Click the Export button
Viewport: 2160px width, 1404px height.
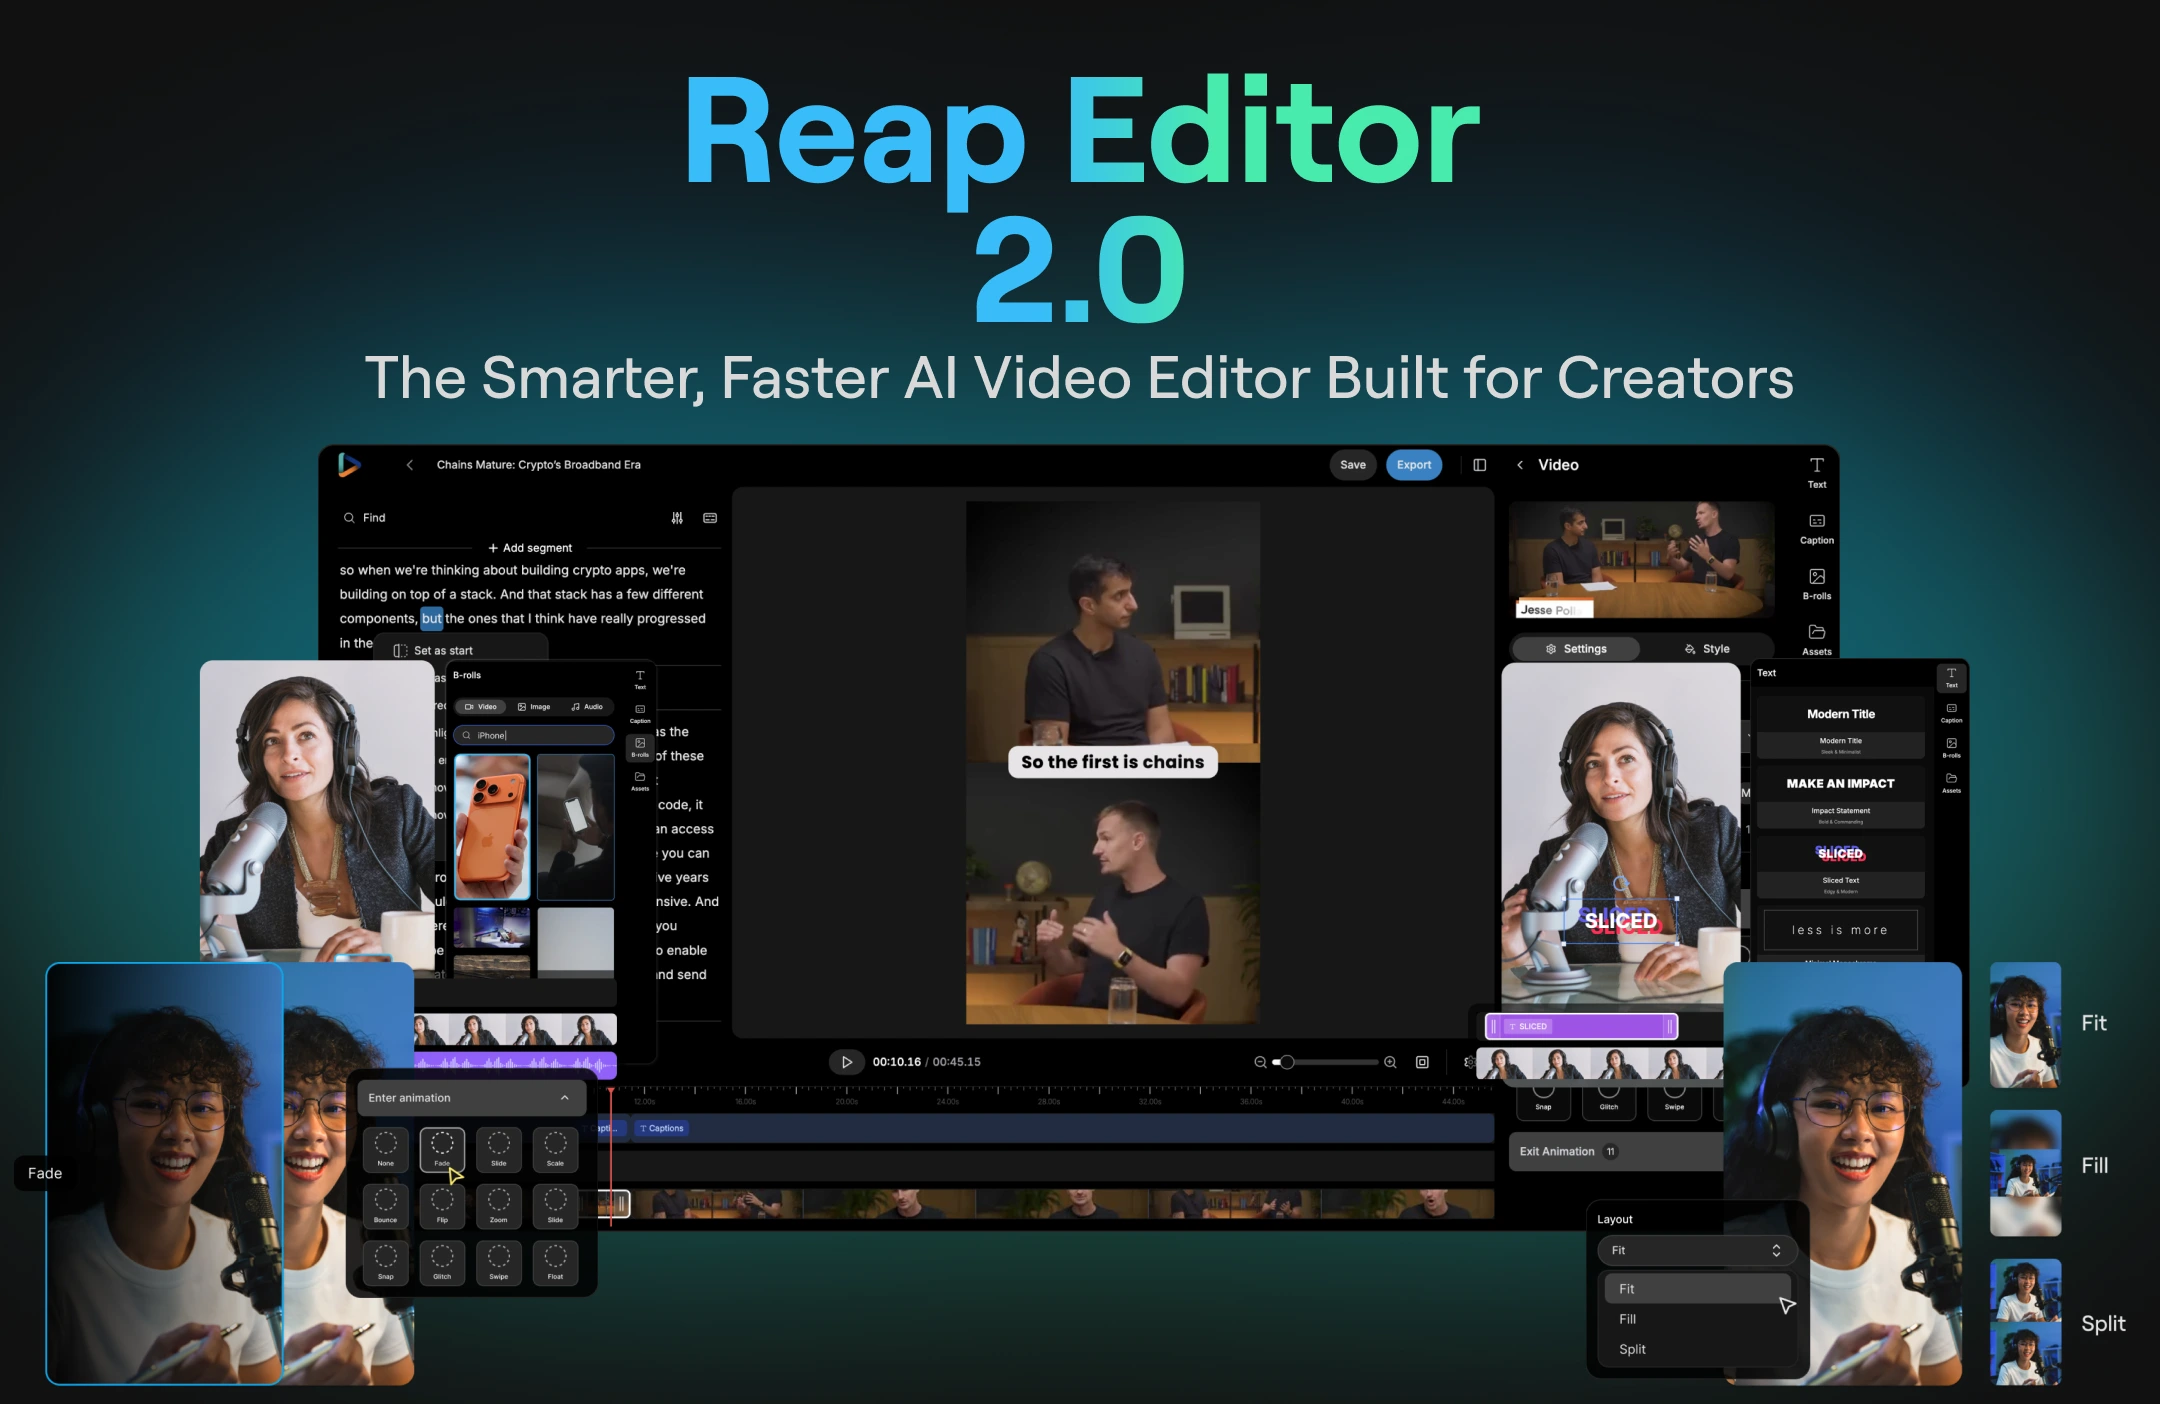(1413, 465)
